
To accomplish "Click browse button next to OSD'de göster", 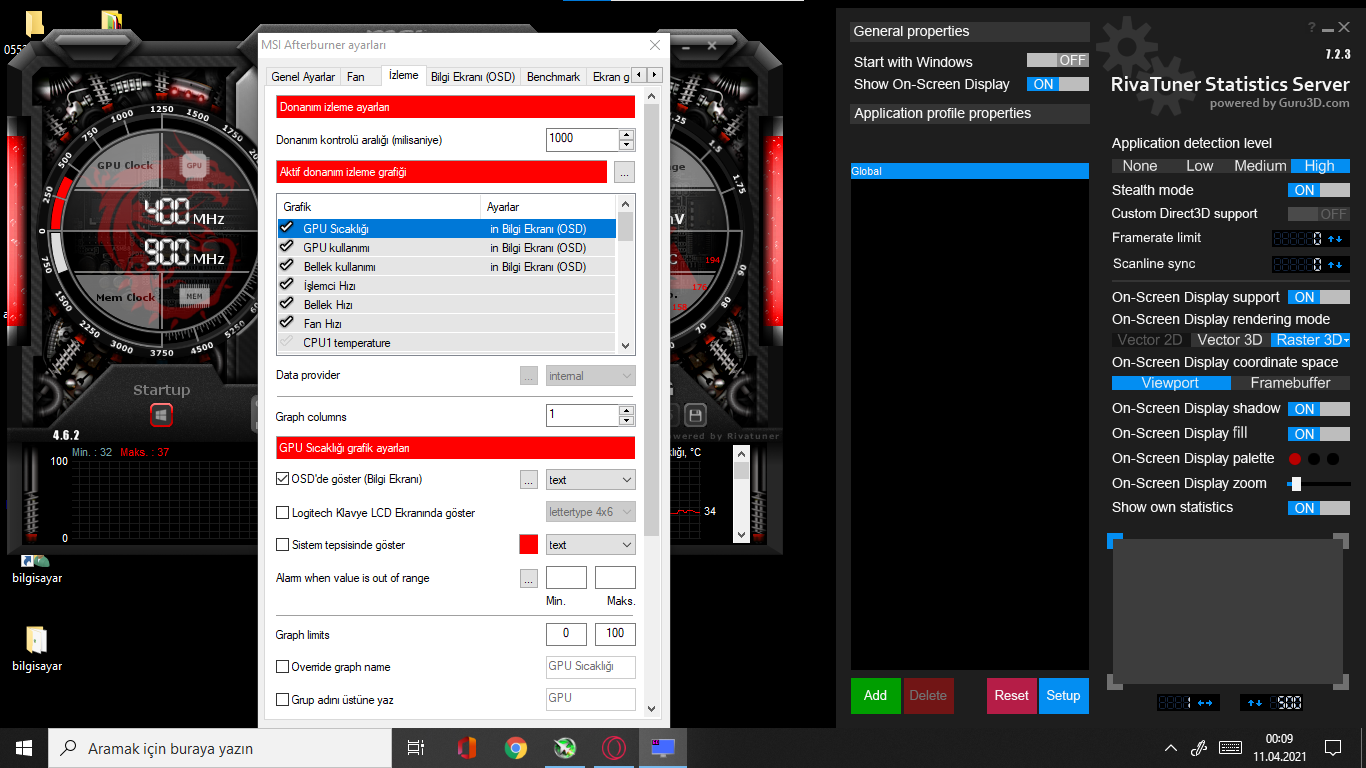I will click(529, 480).
